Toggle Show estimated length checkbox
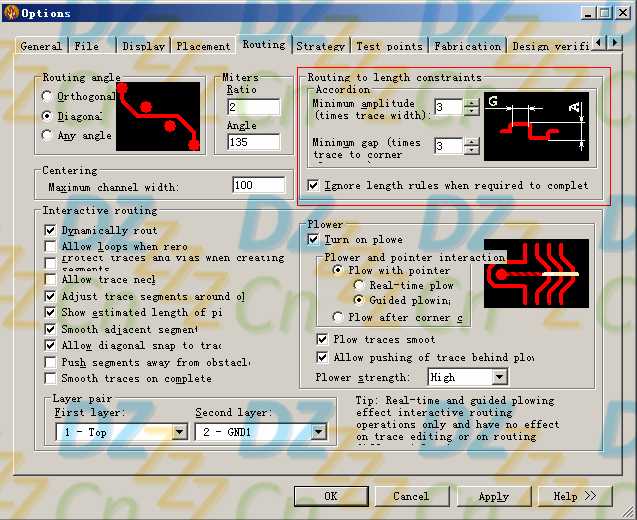This screenshot has height=520, width=637. [50, 312]
